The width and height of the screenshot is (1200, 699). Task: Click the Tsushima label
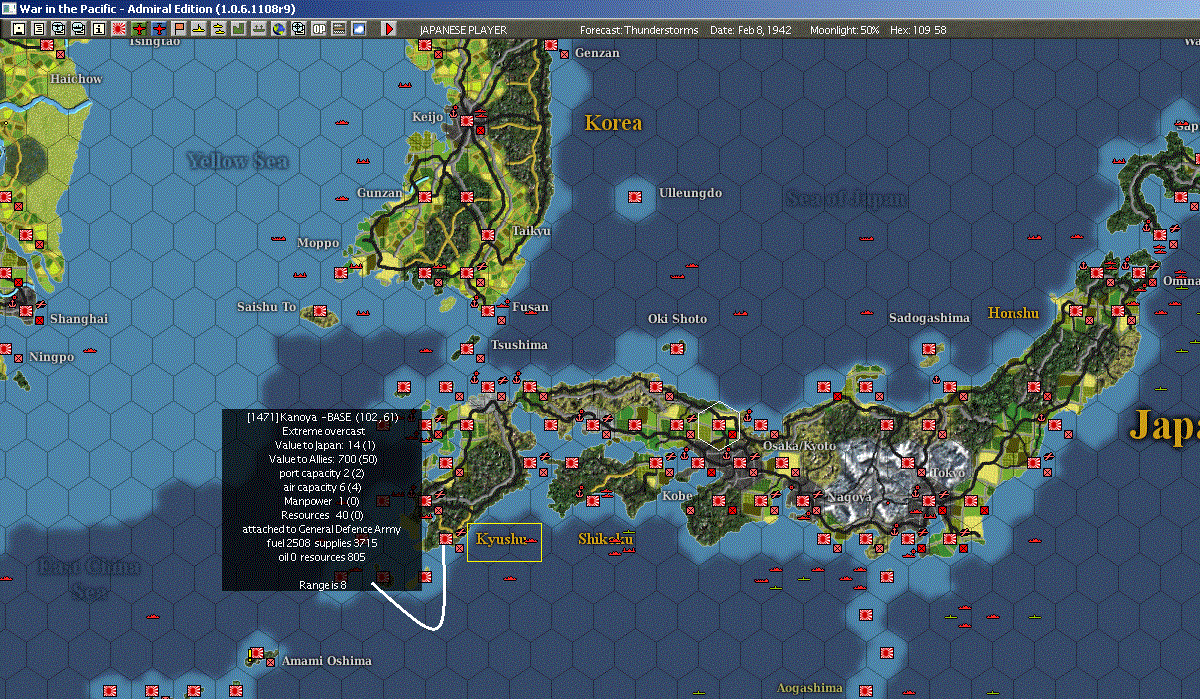pyautogui.click(x=519, y=344)
